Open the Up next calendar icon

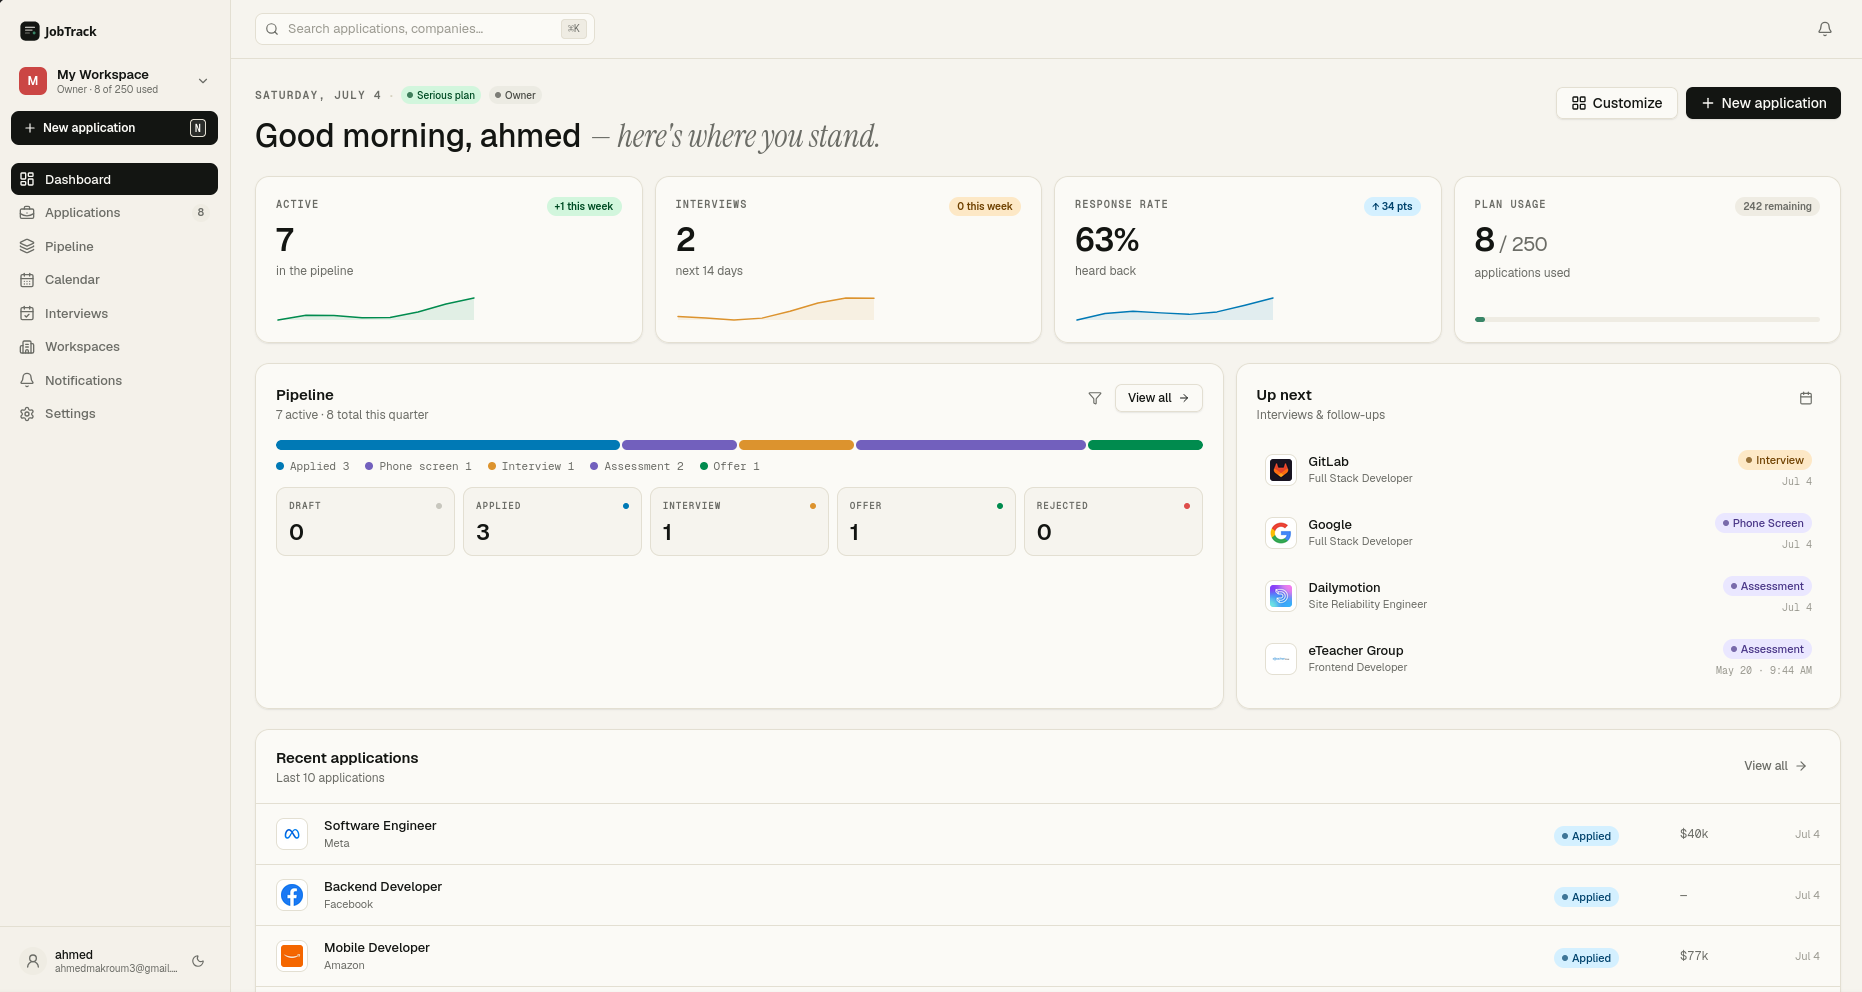click(1806, 398)
